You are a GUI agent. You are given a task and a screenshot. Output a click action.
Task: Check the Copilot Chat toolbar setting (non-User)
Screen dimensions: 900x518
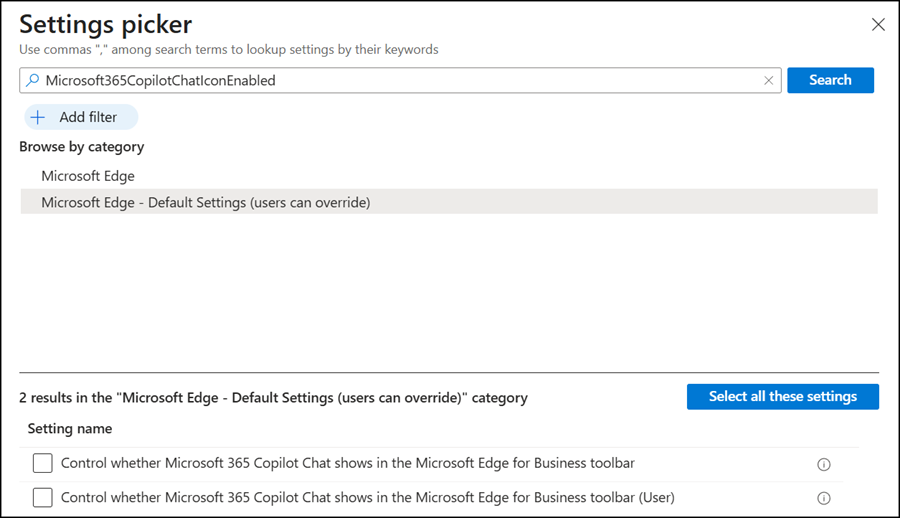[x=42, y=463]
